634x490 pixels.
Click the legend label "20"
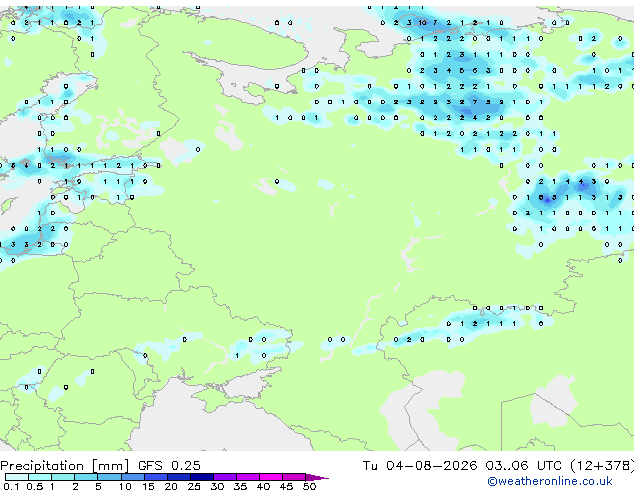tap(171, 486)
